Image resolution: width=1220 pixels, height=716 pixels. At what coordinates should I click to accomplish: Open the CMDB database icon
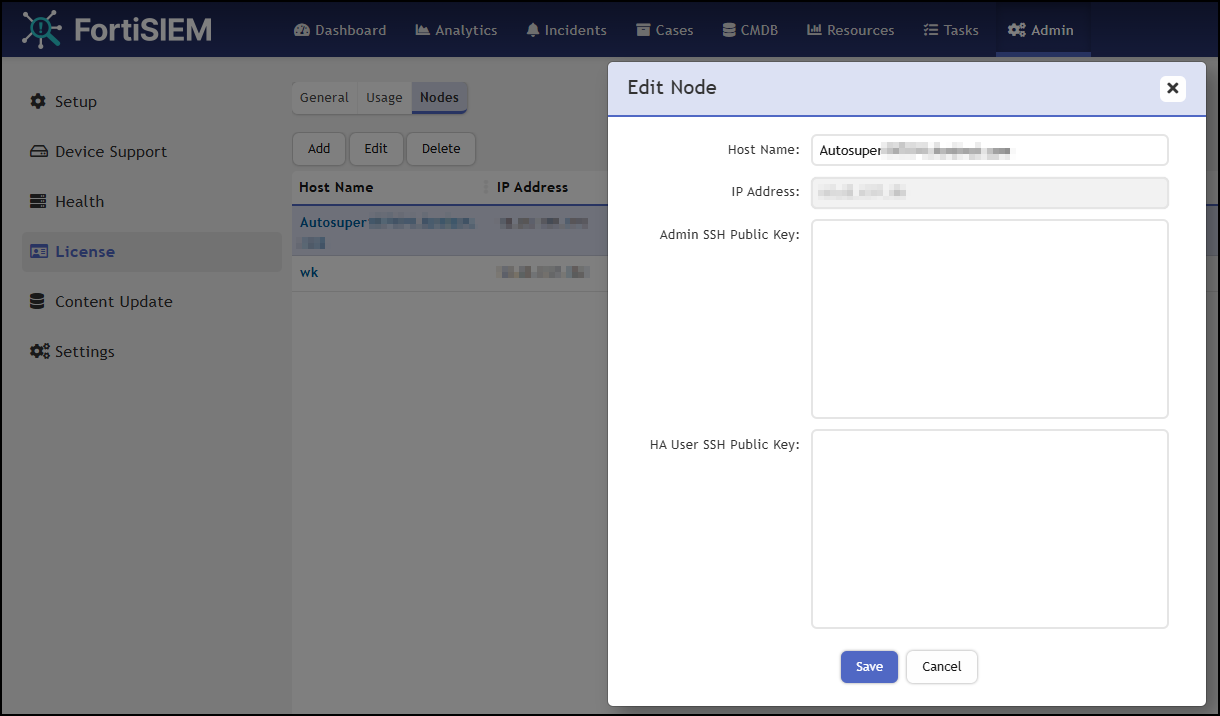point(729,30)
